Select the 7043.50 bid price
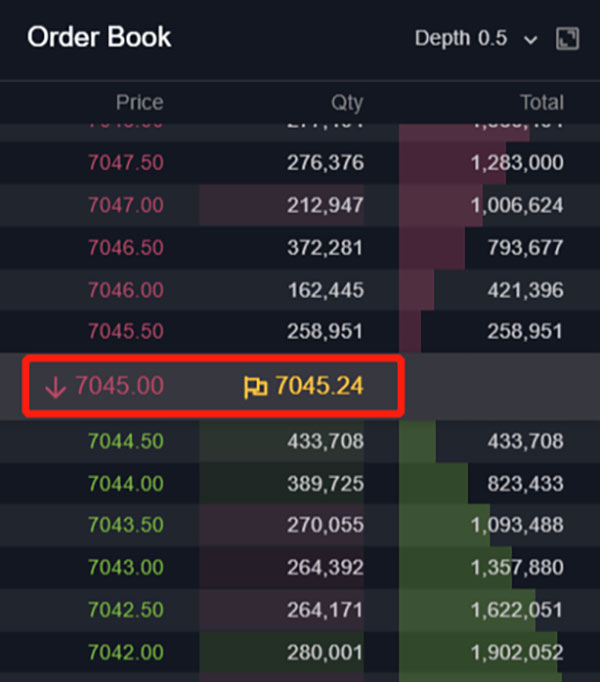The image size is (600, 682). pyautogui.click(x=125, y=525)
